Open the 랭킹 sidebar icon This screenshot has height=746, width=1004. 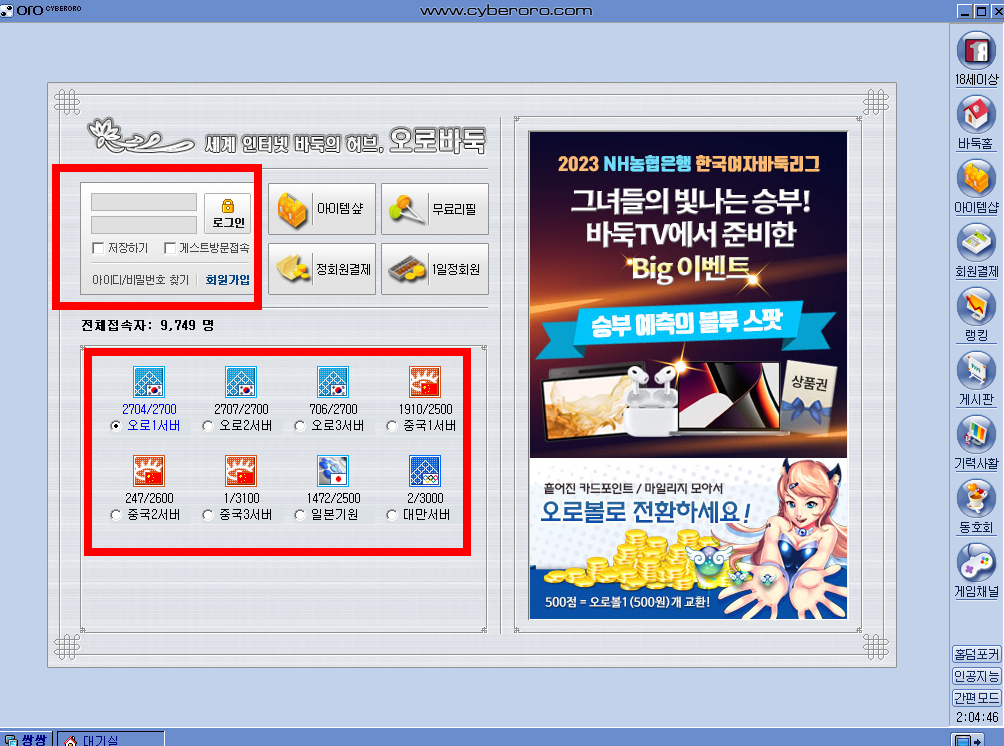click(976, 307)
